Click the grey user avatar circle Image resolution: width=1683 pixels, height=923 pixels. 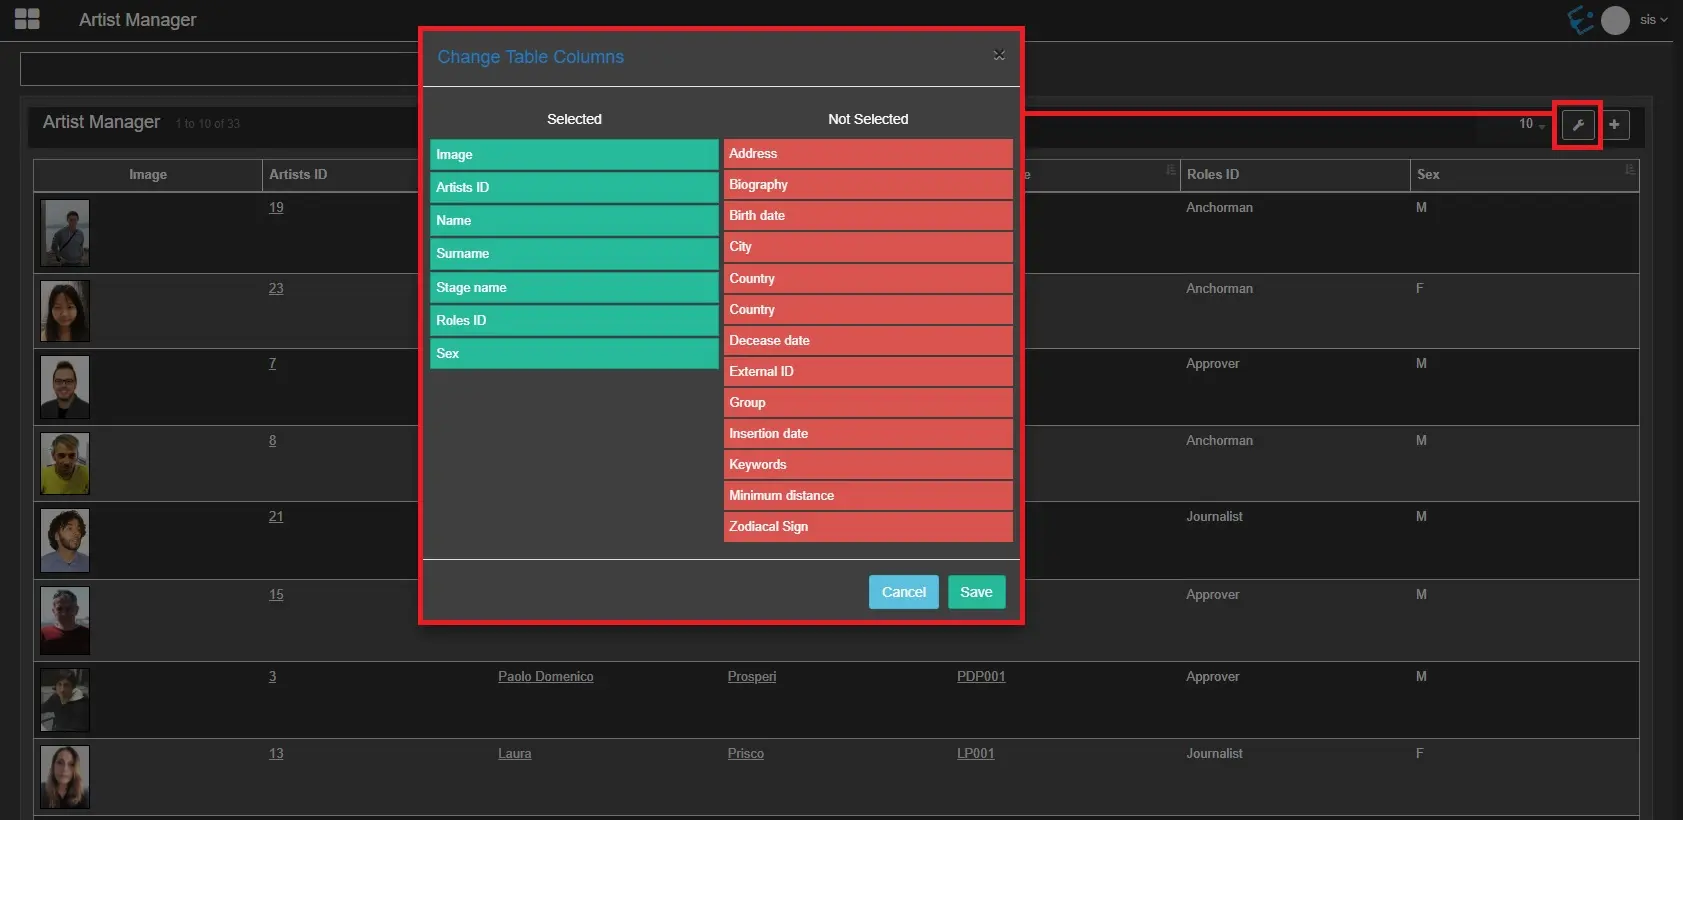1615,20
